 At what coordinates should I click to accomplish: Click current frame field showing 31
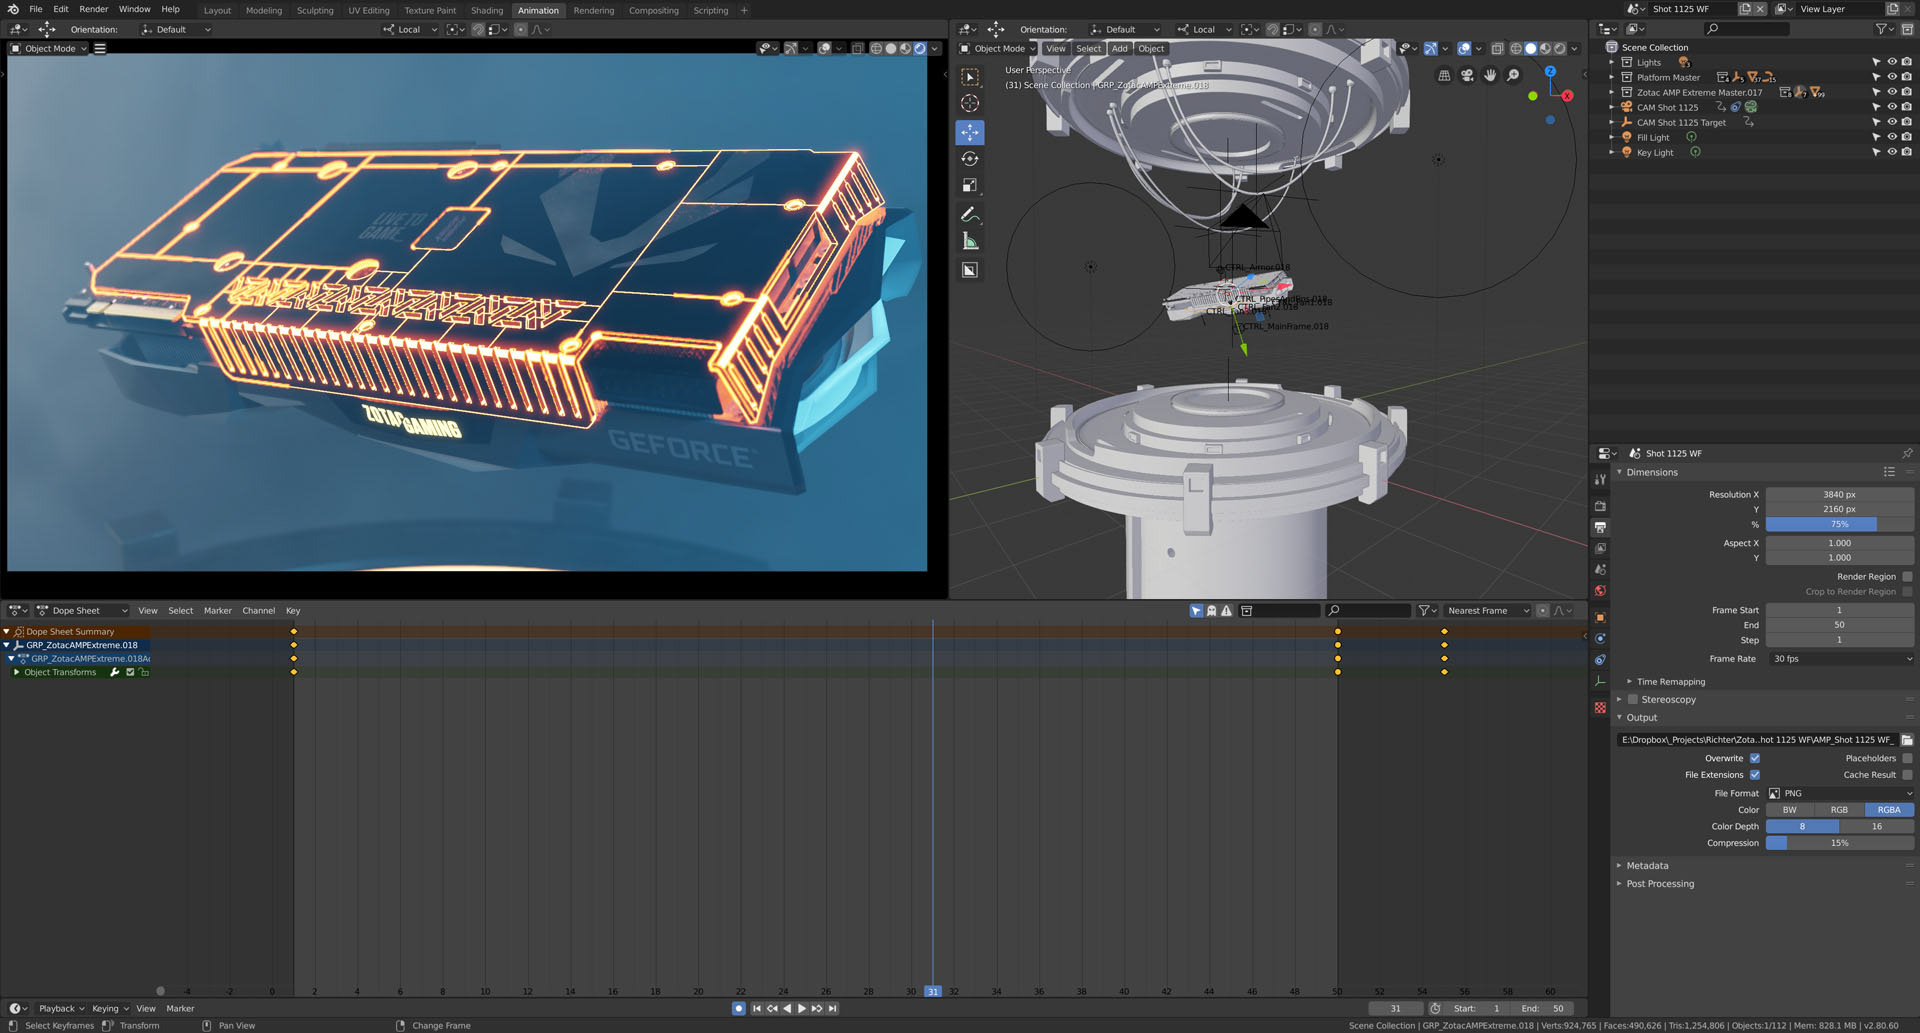[1396, 1009]
